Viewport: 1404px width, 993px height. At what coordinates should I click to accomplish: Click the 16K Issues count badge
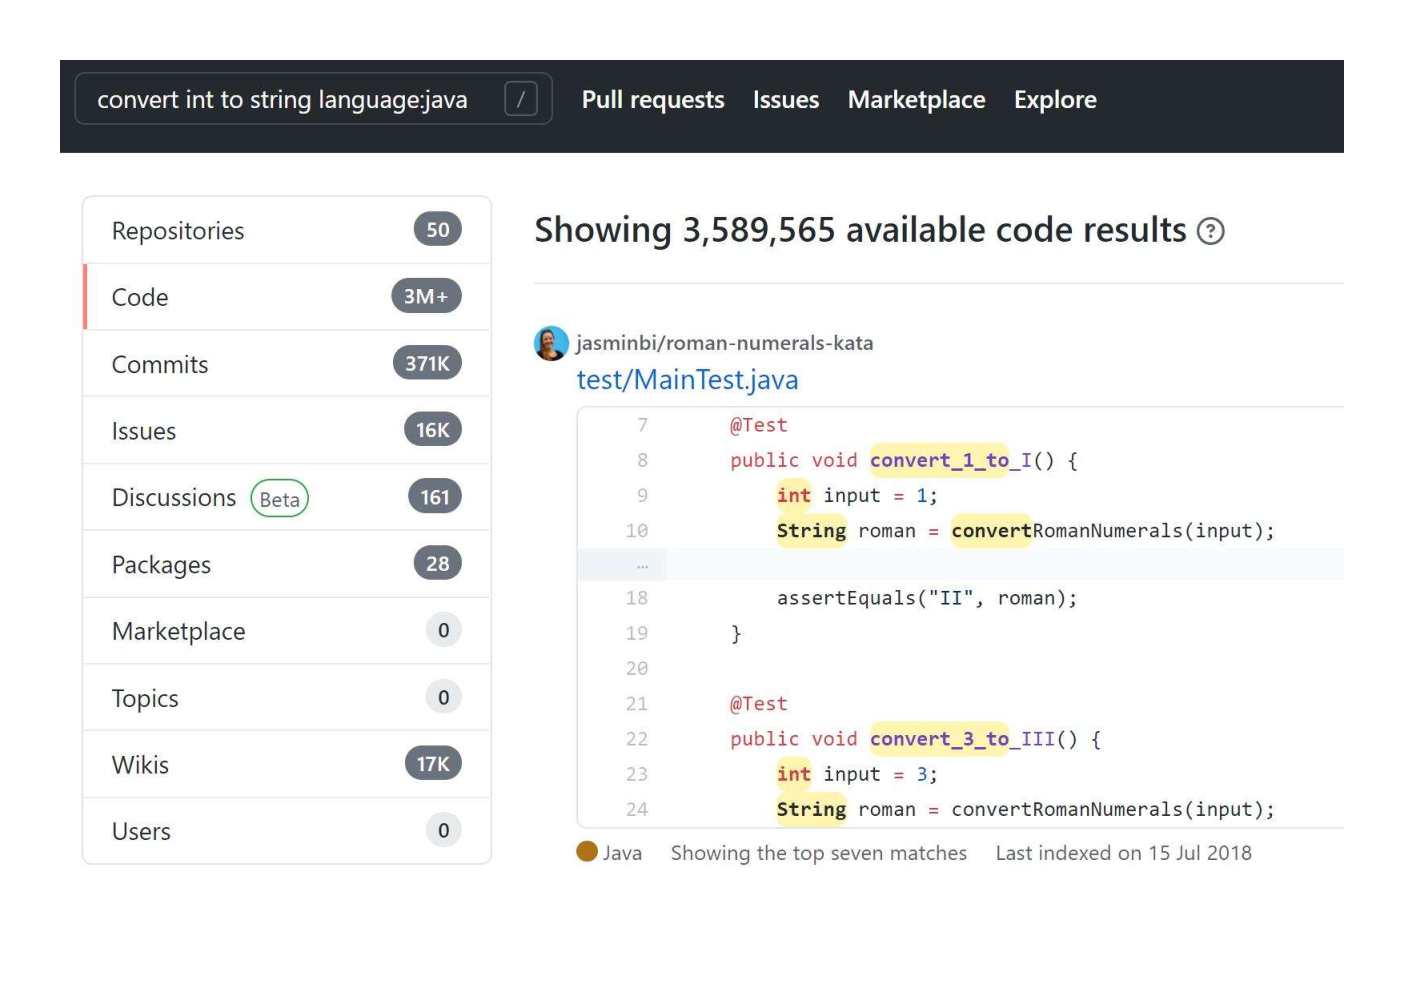coord(433,430)
